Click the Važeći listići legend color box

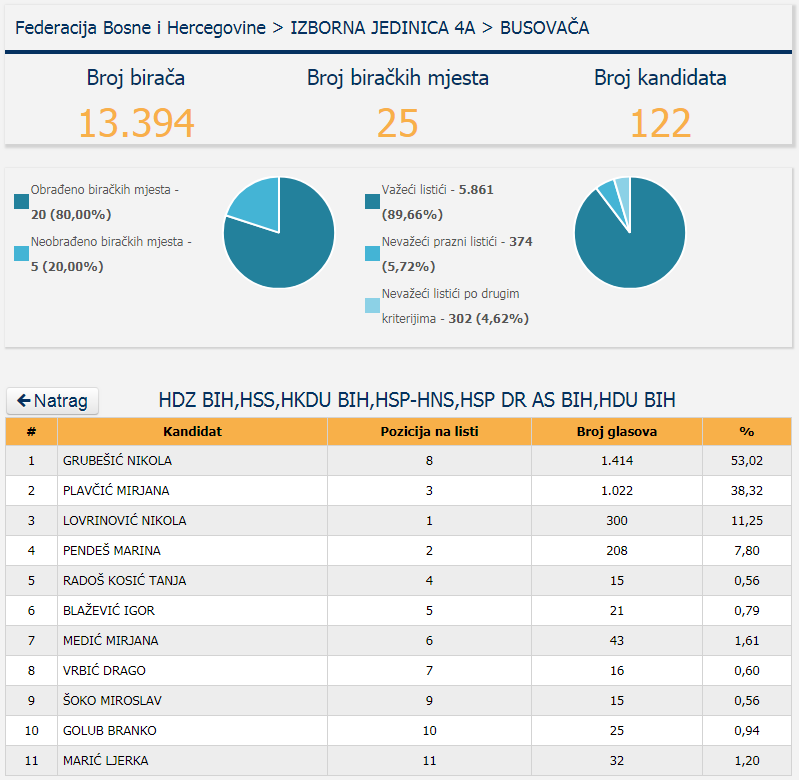373,202
